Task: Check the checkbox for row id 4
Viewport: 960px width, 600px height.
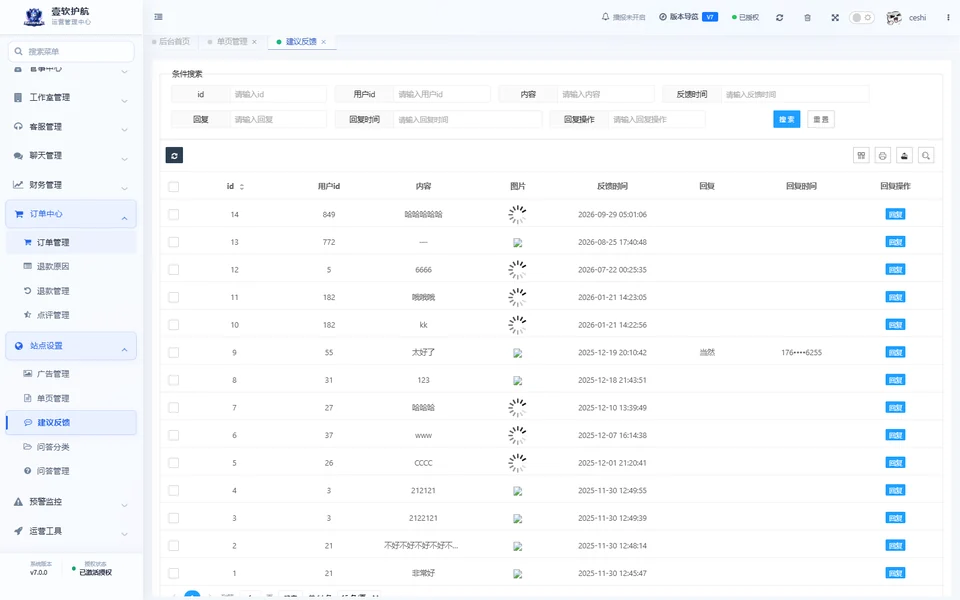Action: 174,490
